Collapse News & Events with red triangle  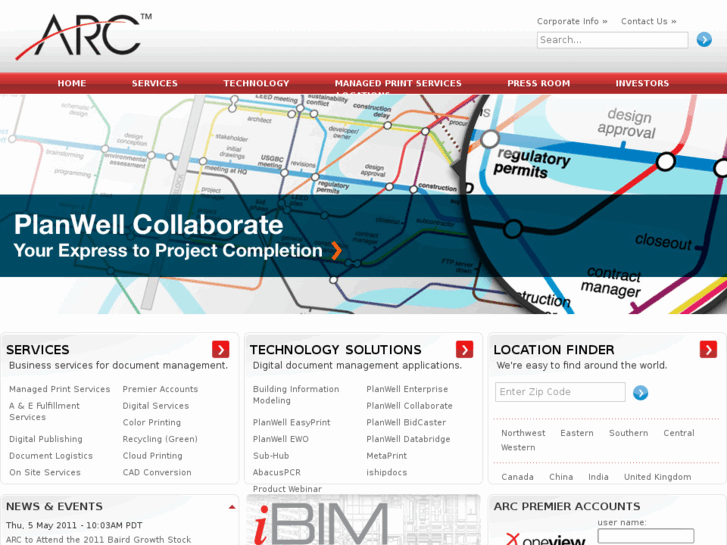point(232,507)
